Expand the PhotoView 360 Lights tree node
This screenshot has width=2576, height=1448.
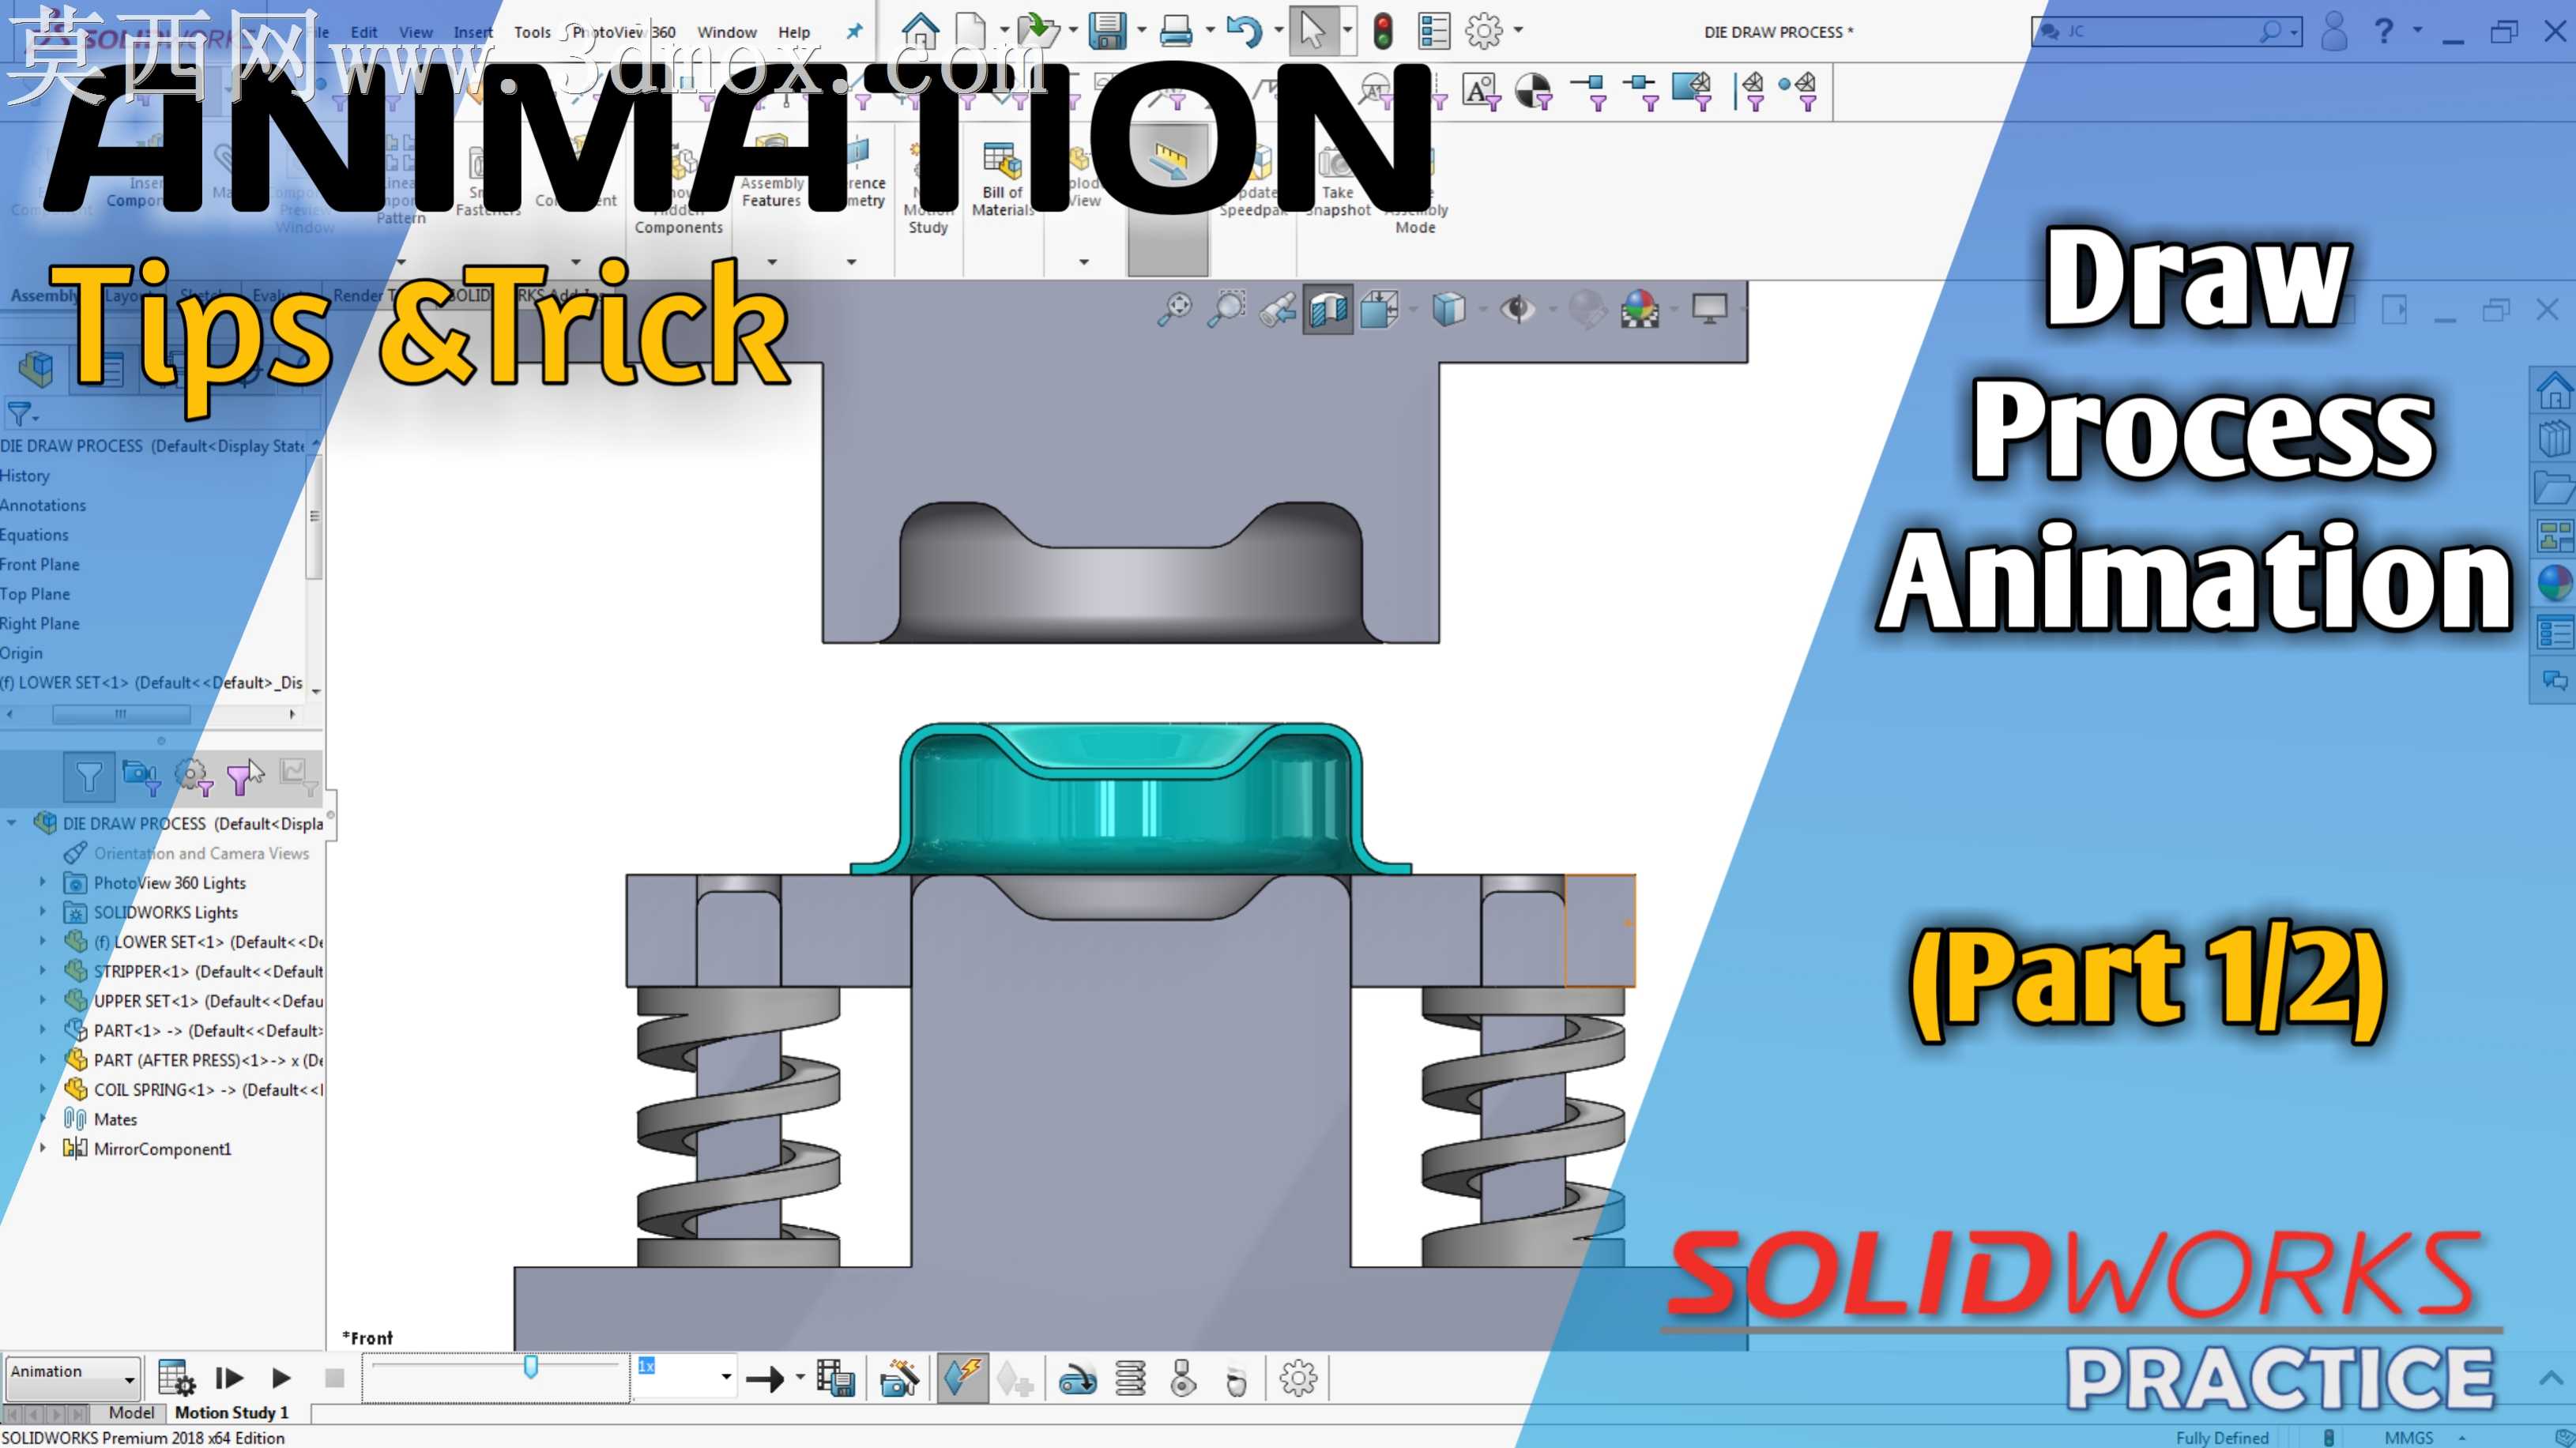tap(42, 882)
